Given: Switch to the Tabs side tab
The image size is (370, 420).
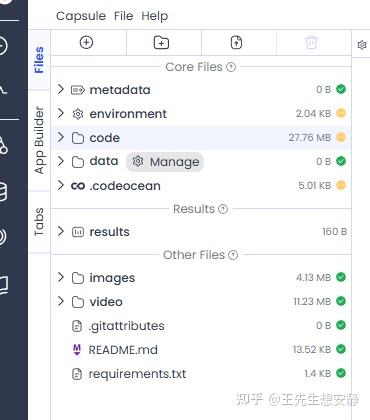Looking at the screenshot, I should (x=39, y=222).
